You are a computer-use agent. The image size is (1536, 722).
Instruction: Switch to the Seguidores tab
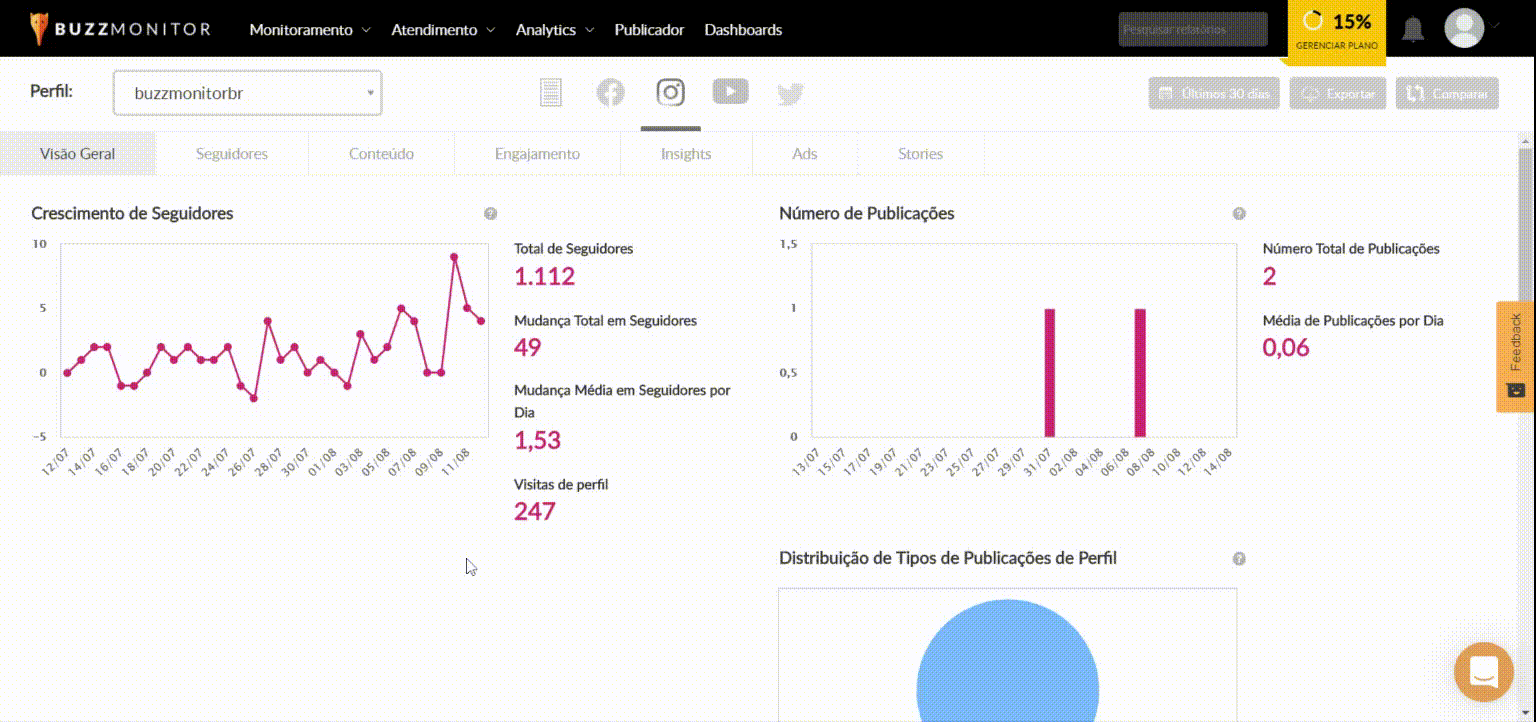(231, 154)
